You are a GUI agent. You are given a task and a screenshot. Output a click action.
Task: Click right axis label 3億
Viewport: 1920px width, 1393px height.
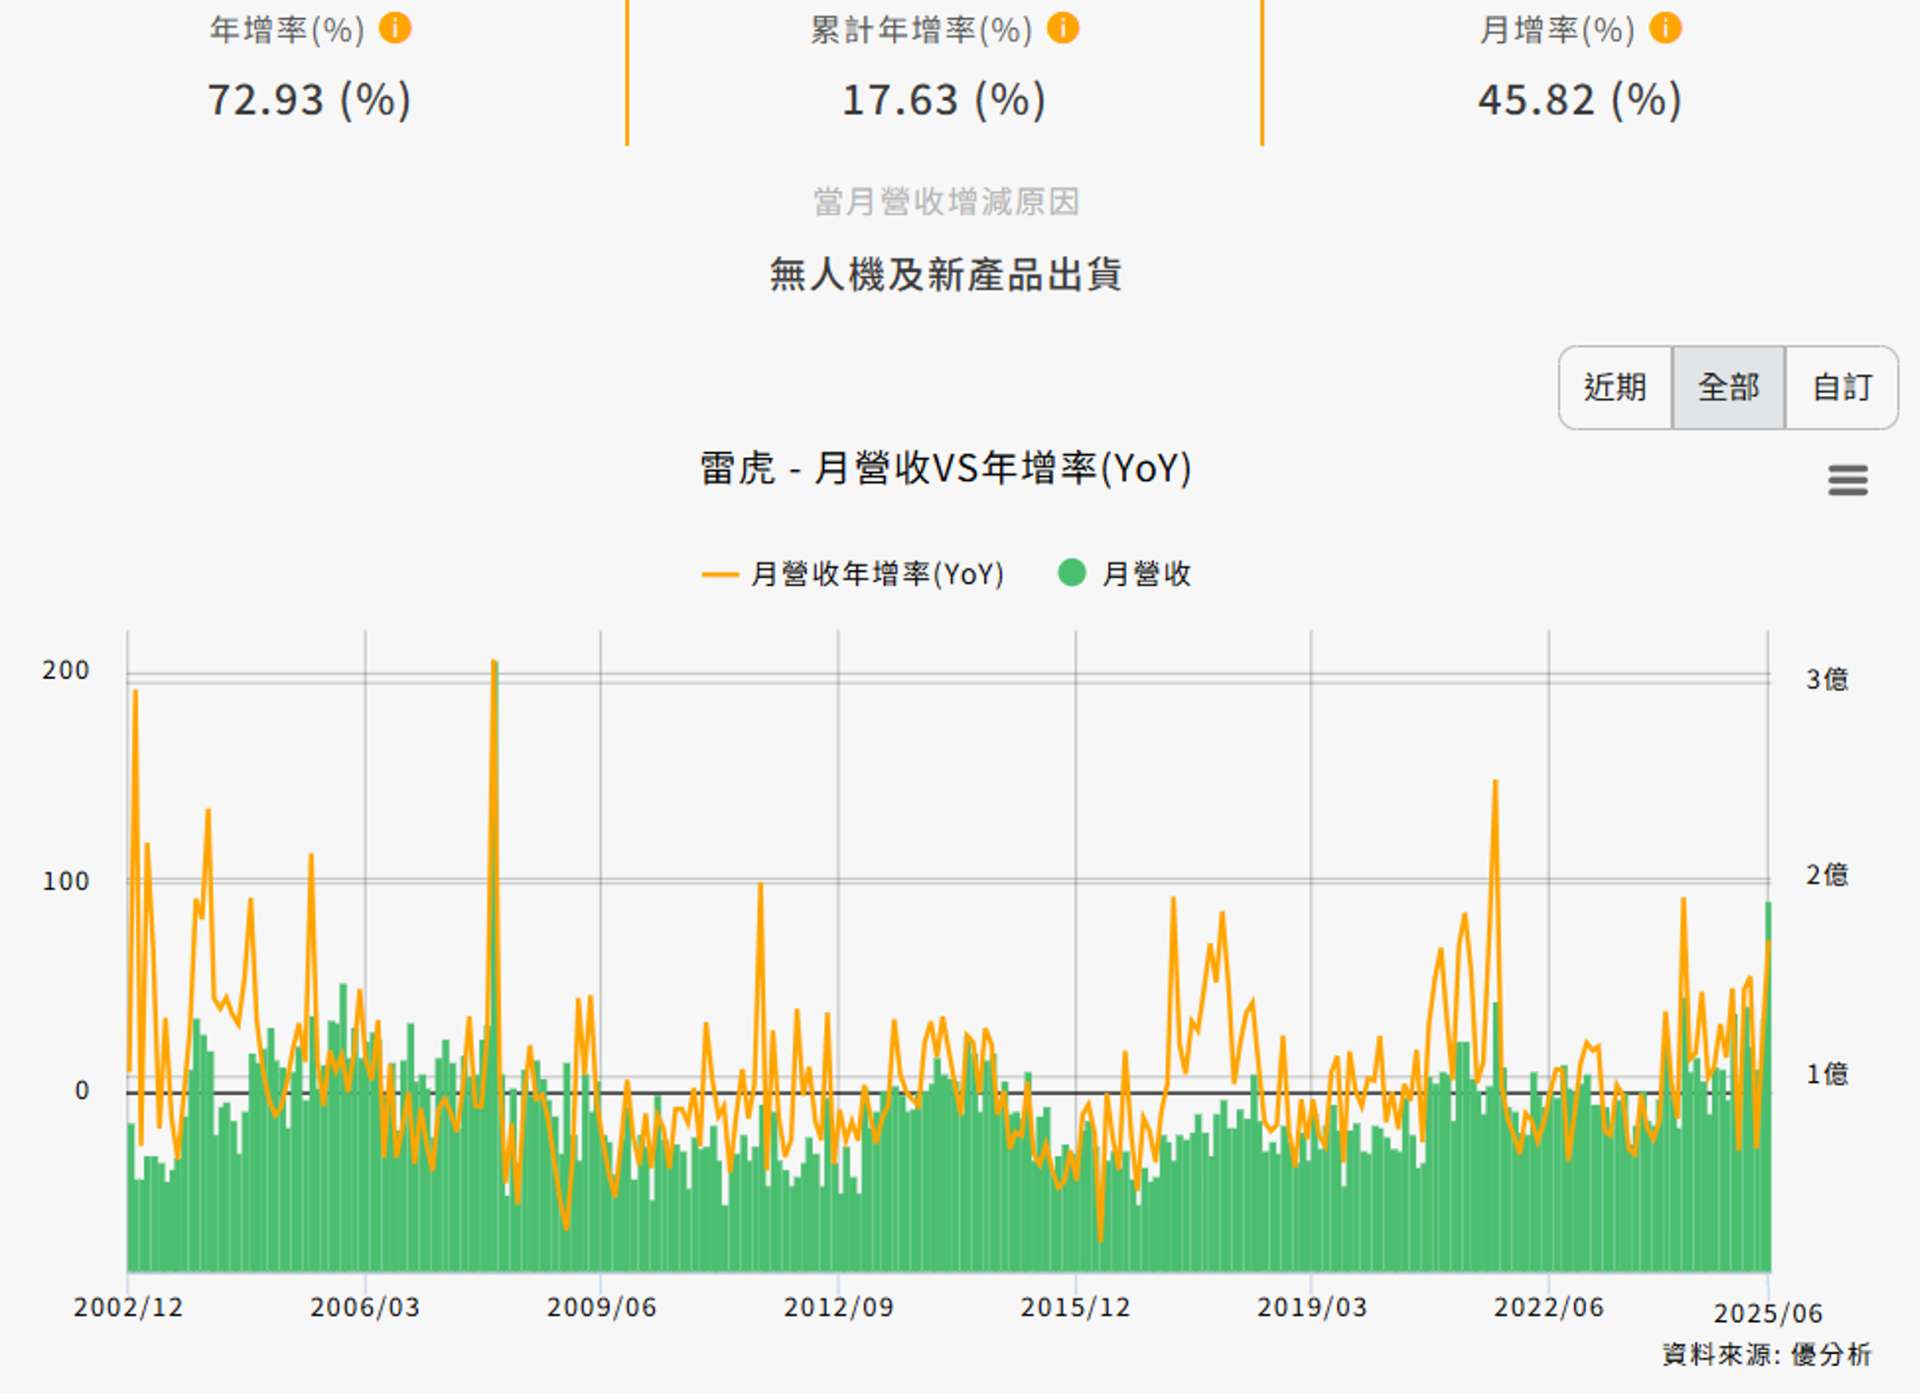click(x=1827, y=680)
